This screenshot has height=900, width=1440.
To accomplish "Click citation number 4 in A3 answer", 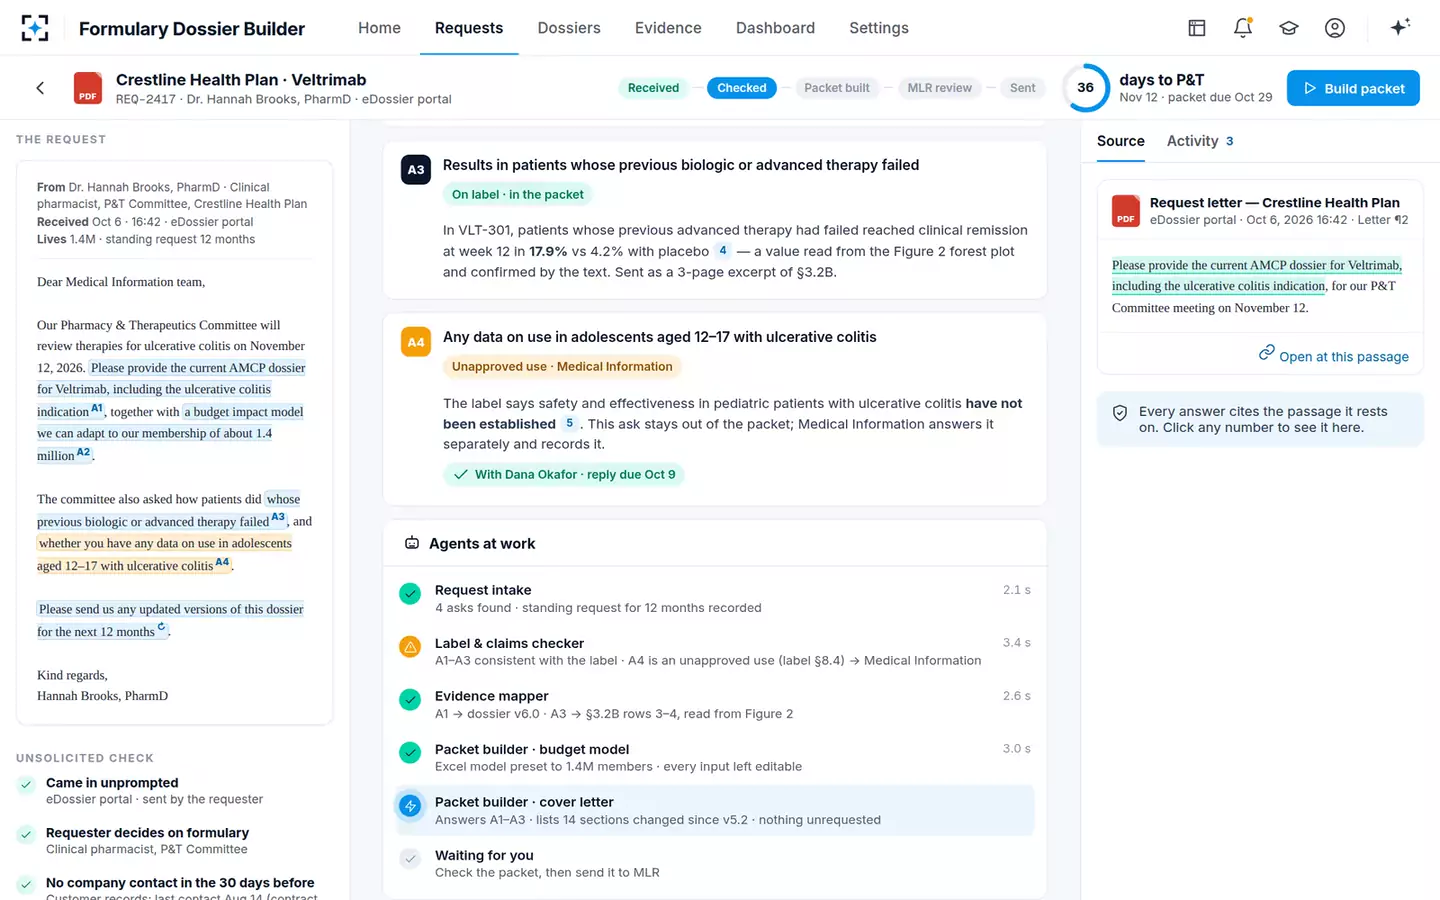I will click(723, 250).
